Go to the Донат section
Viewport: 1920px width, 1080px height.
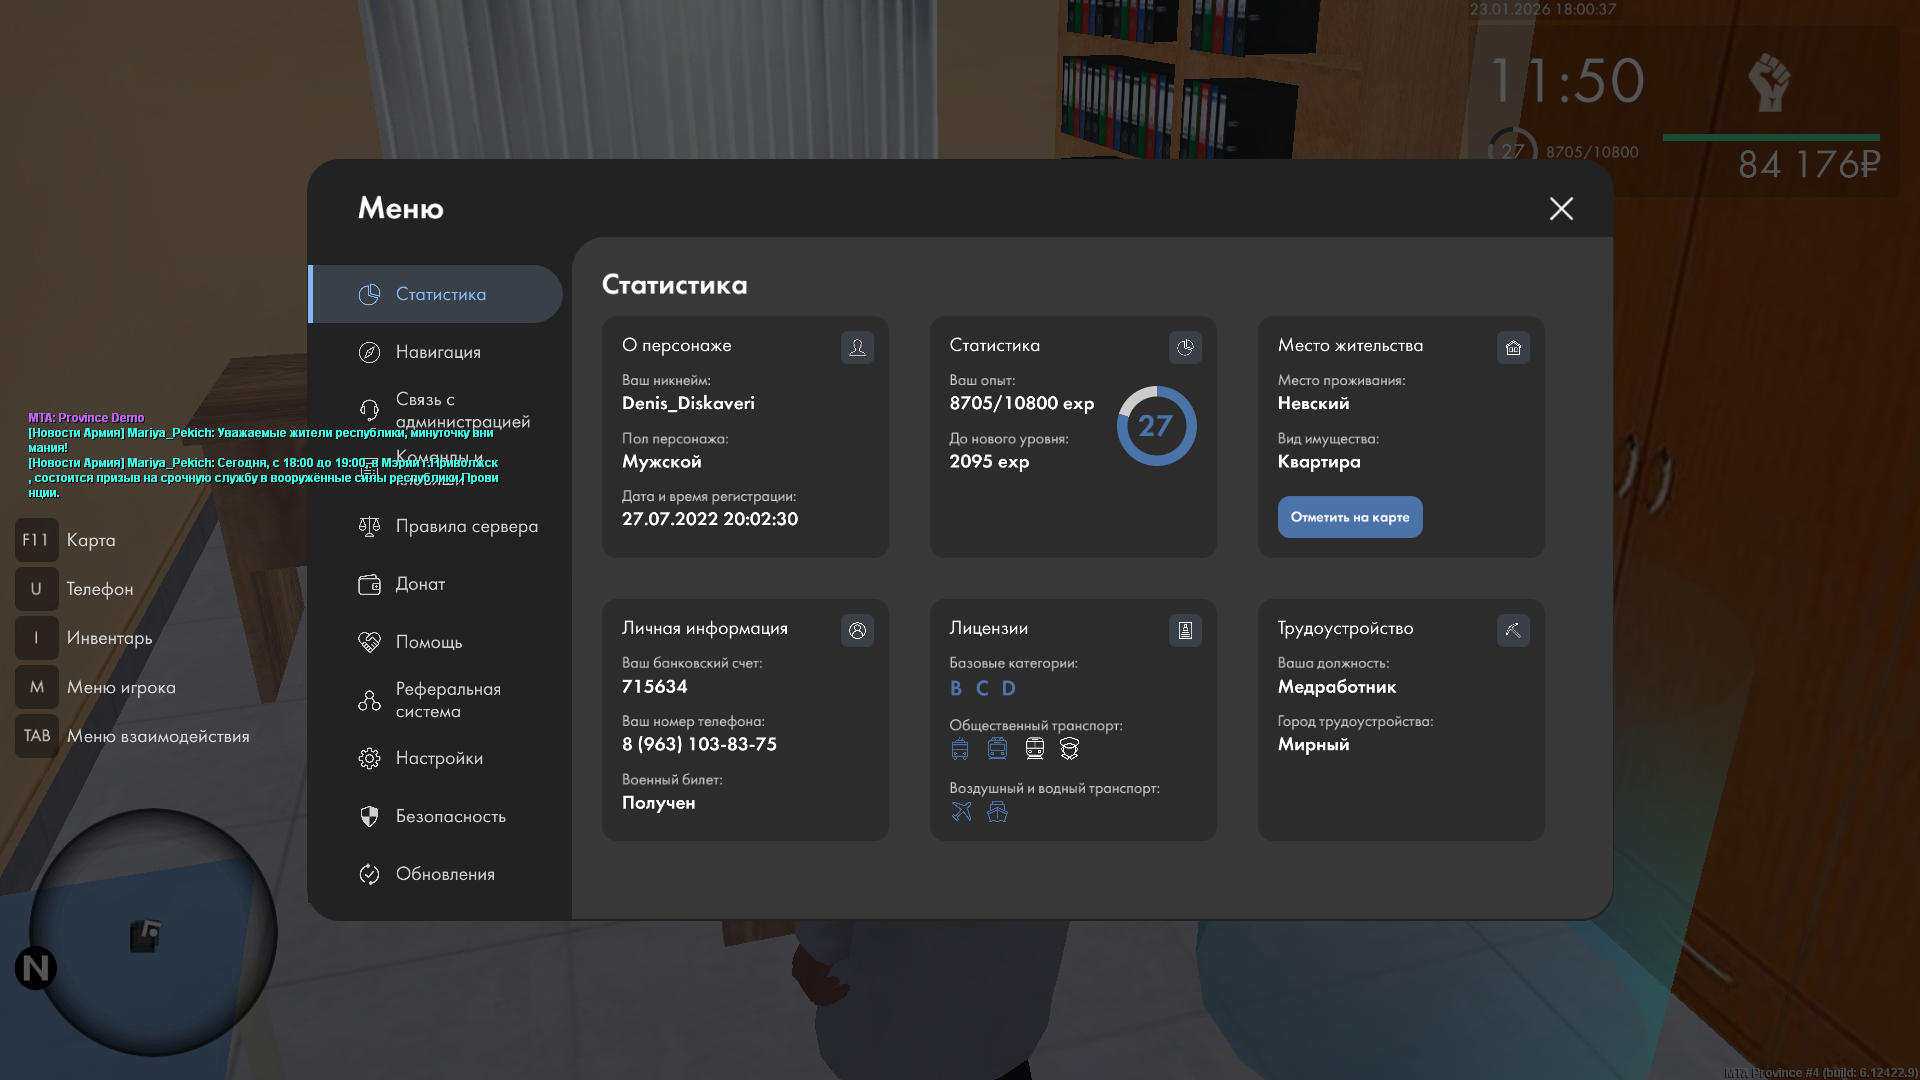pyautogui.click(x=420, y=584)
